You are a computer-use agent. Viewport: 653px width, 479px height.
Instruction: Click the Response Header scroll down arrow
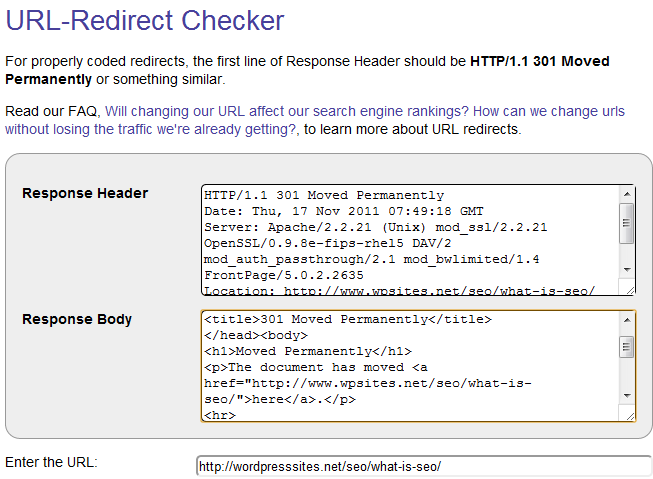coord(627,270)
